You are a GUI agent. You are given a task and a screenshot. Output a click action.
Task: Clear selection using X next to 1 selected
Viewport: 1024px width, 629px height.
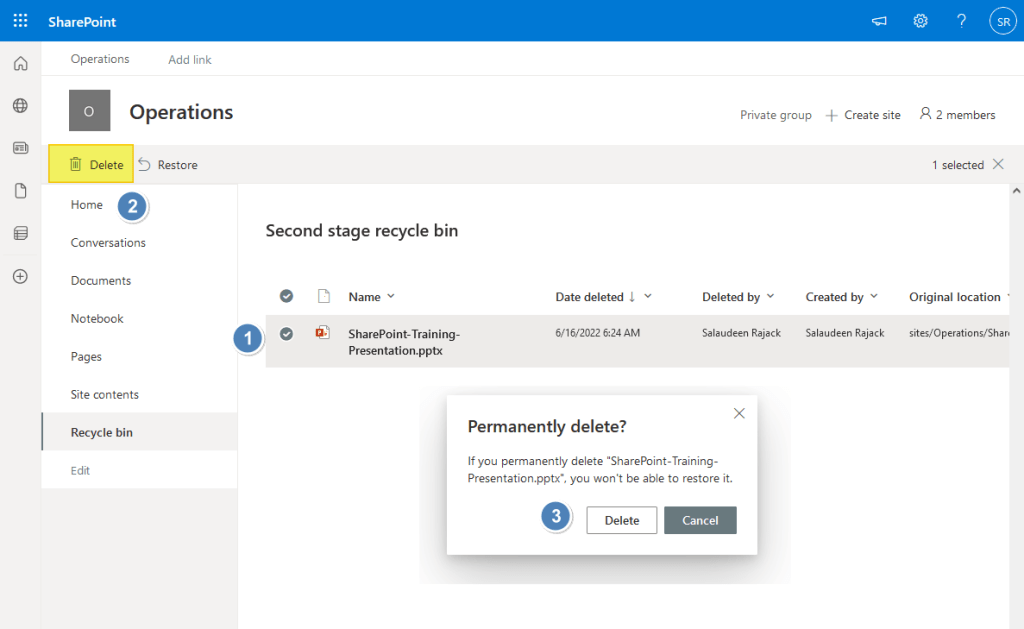point(998,164)
